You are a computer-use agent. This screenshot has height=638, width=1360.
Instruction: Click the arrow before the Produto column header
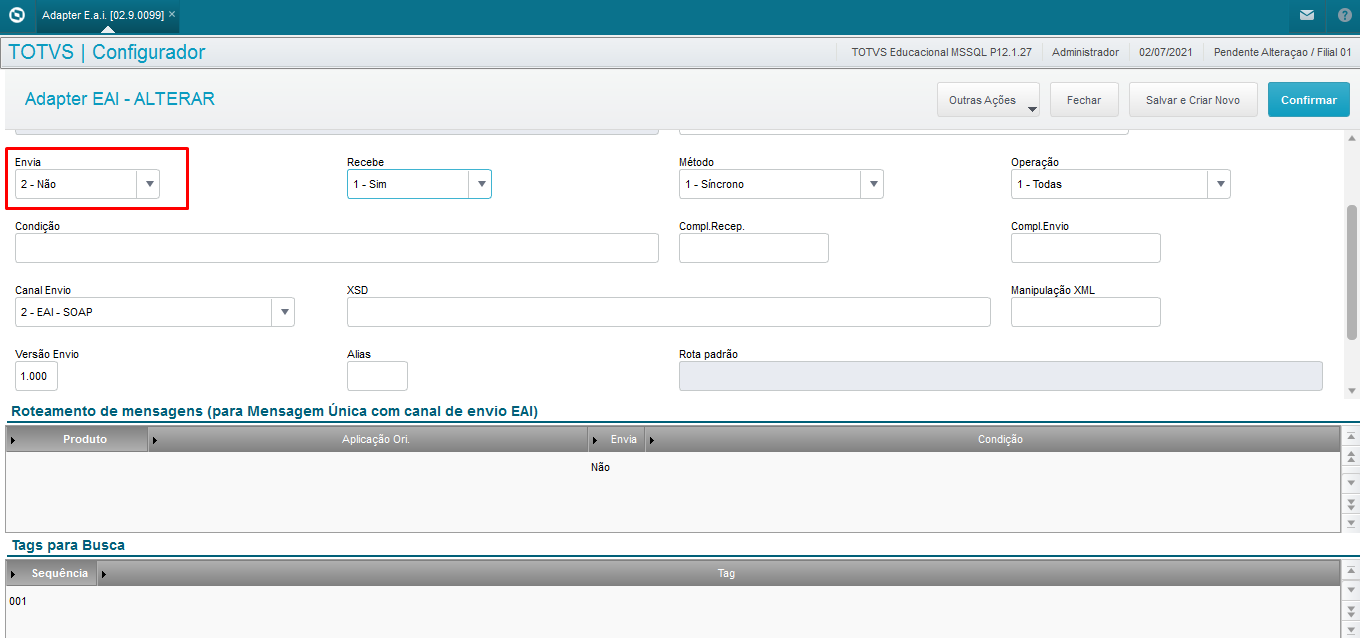13,439
